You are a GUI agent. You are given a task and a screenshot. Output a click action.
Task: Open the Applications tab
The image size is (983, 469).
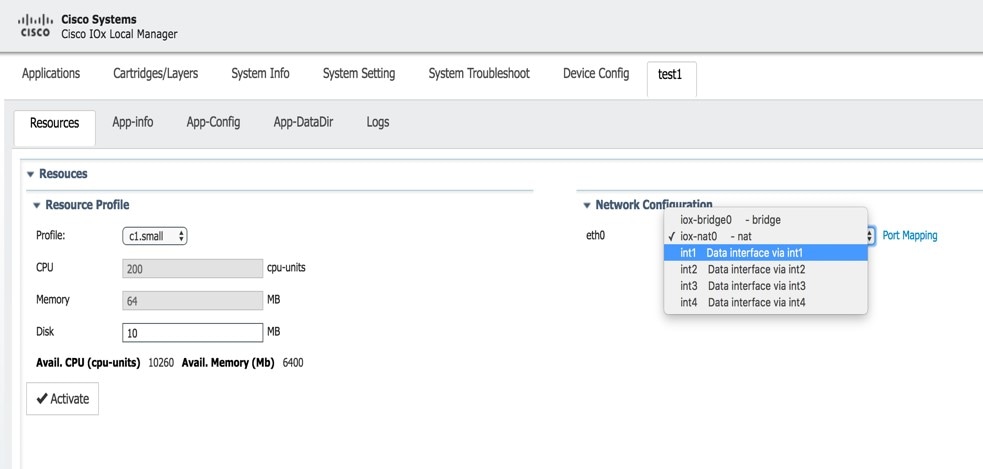pyautogui.click(x=51, y=73)
